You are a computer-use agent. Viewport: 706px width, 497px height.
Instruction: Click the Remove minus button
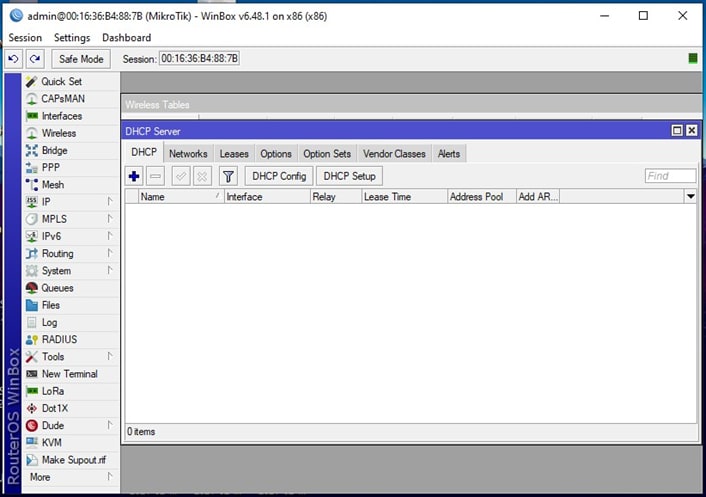(155, 176)
